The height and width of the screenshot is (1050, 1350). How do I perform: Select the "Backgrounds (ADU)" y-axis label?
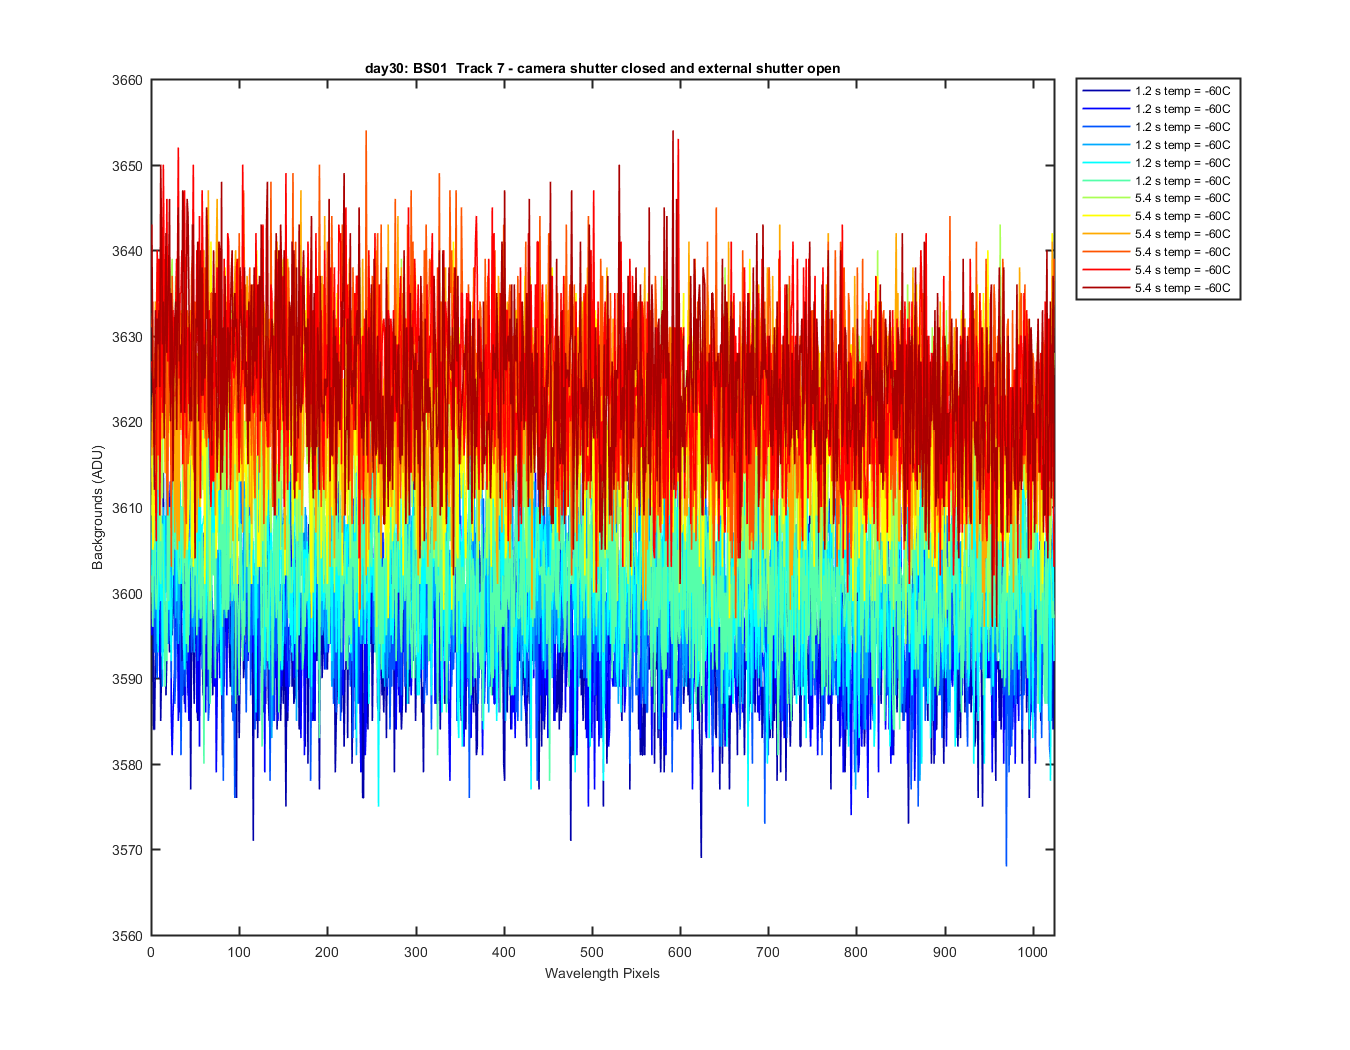click(97, 508)
